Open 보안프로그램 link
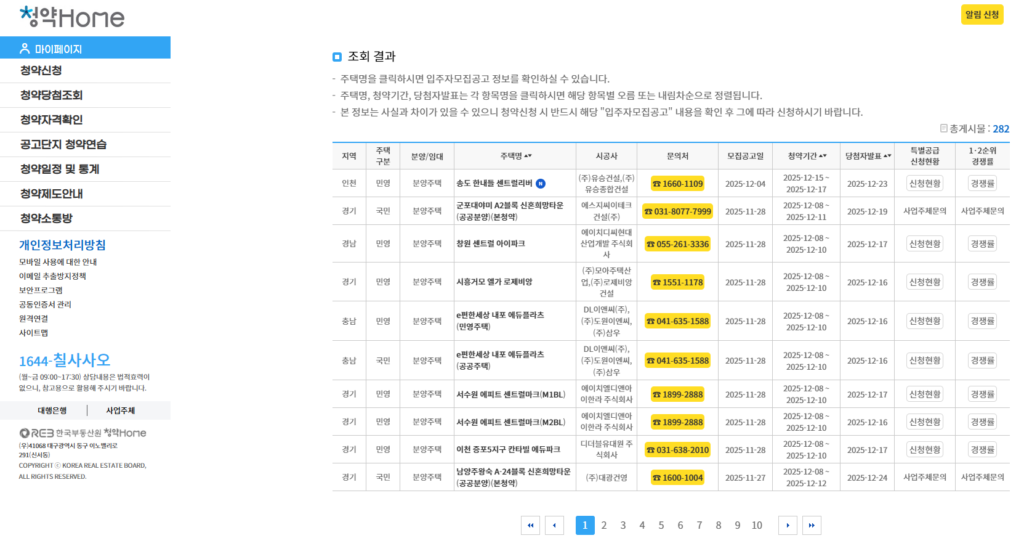The image size is (1024, 538). click(40, 291)
